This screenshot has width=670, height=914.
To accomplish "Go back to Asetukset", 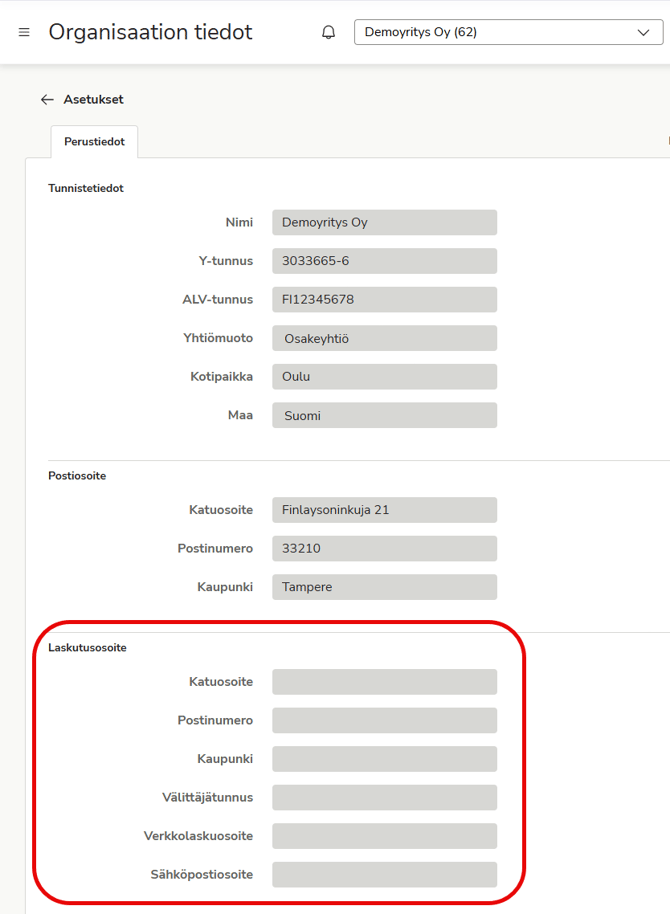I will pos(93,100).
